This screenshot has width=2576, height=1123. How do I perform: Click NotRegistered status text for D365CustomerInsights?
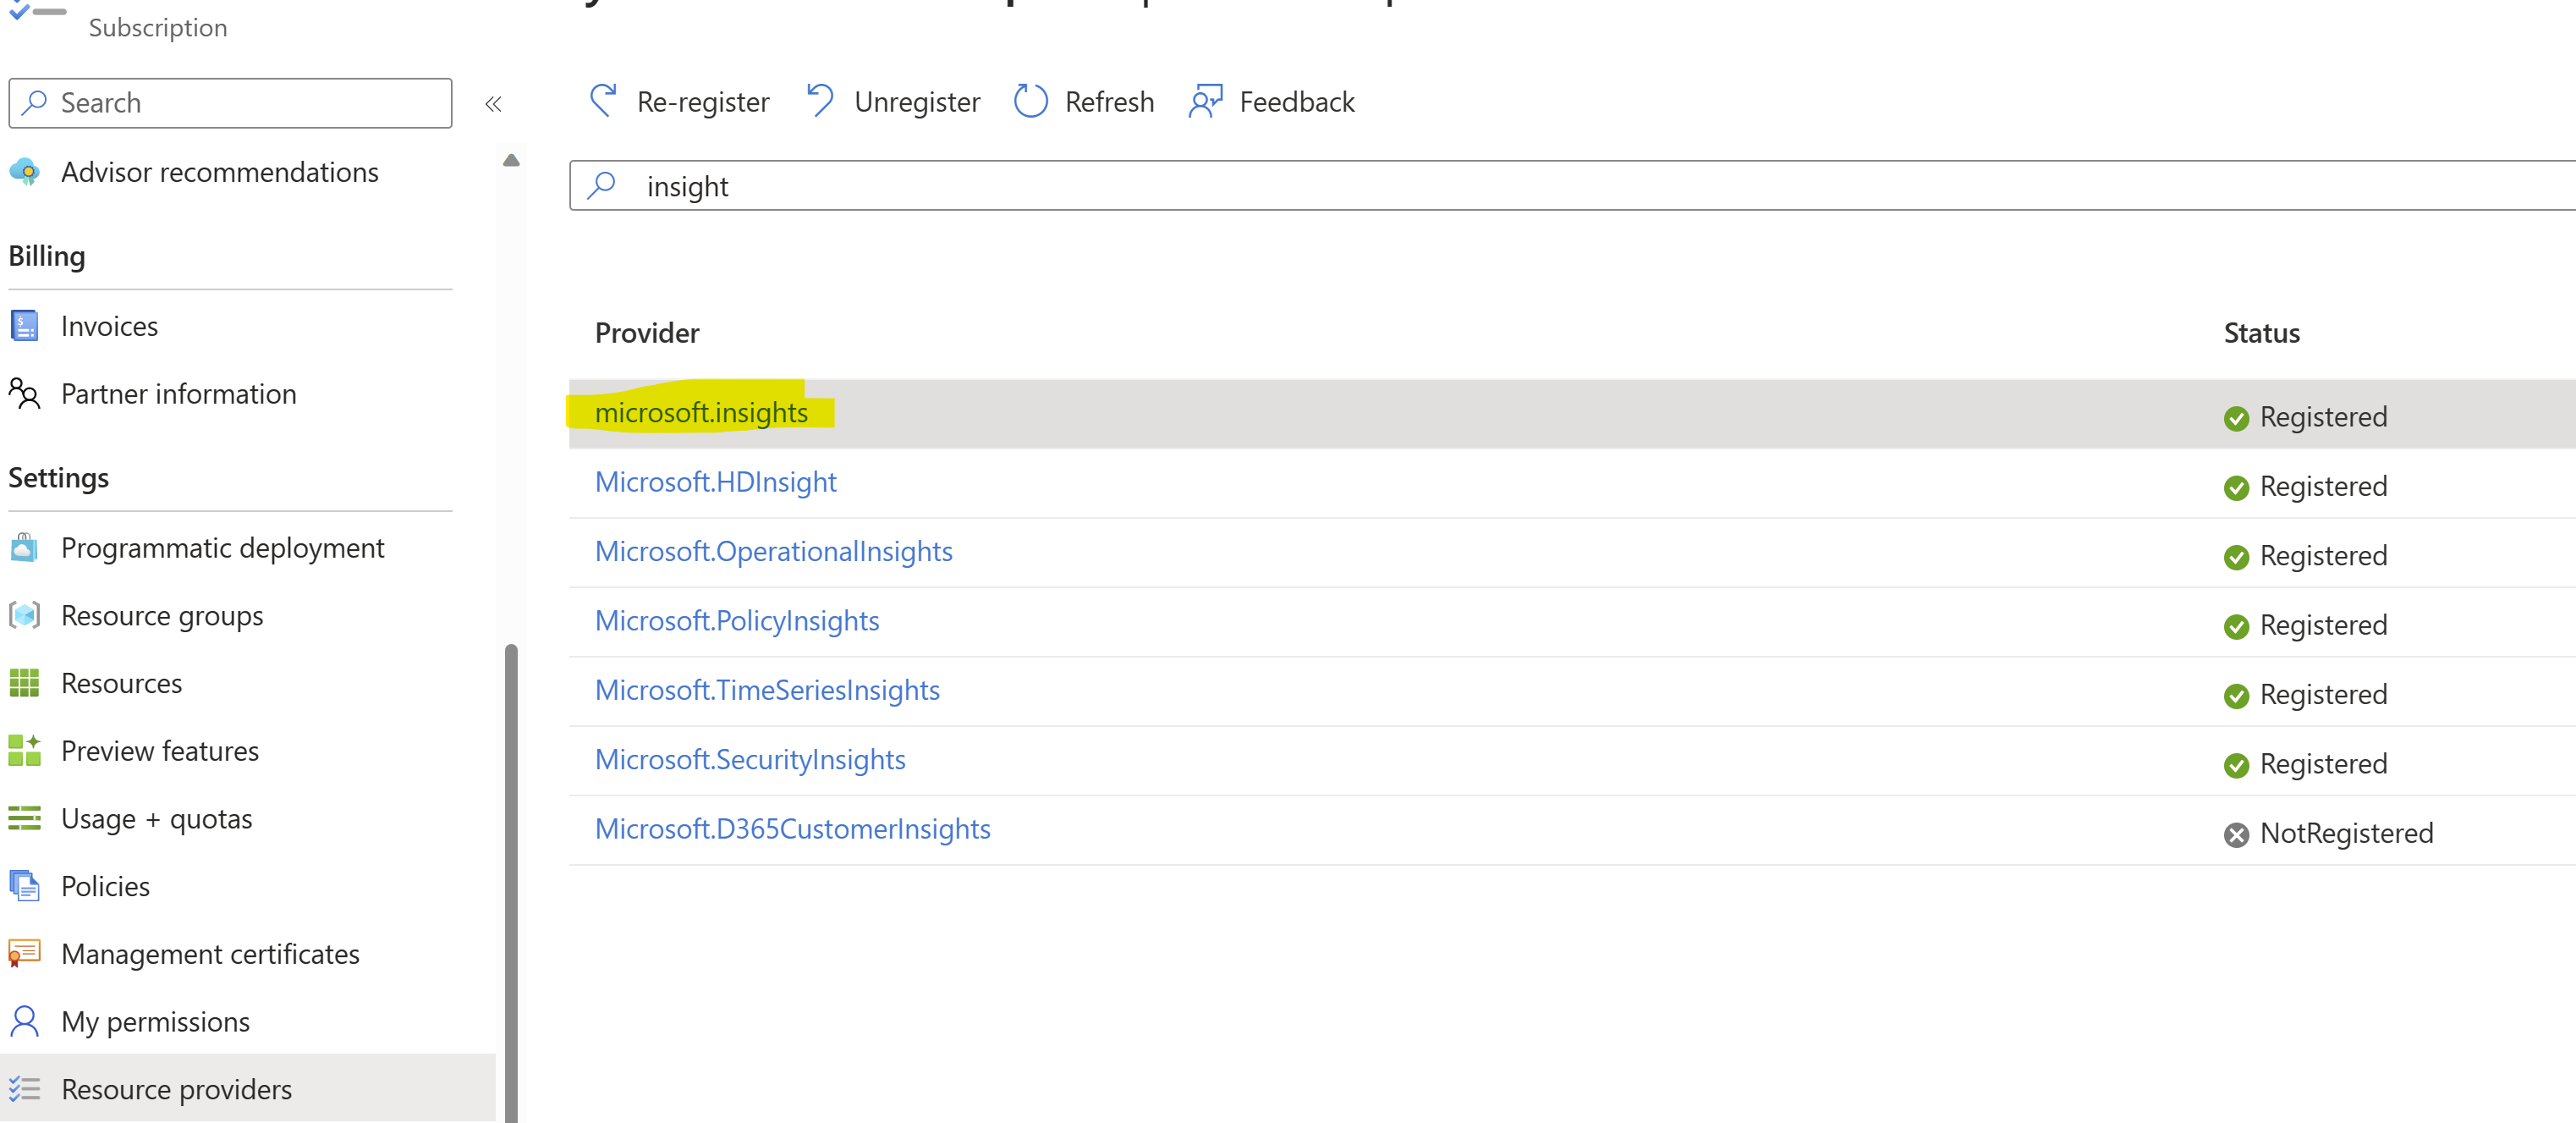pyautogui.click(x=2346, y=833)
